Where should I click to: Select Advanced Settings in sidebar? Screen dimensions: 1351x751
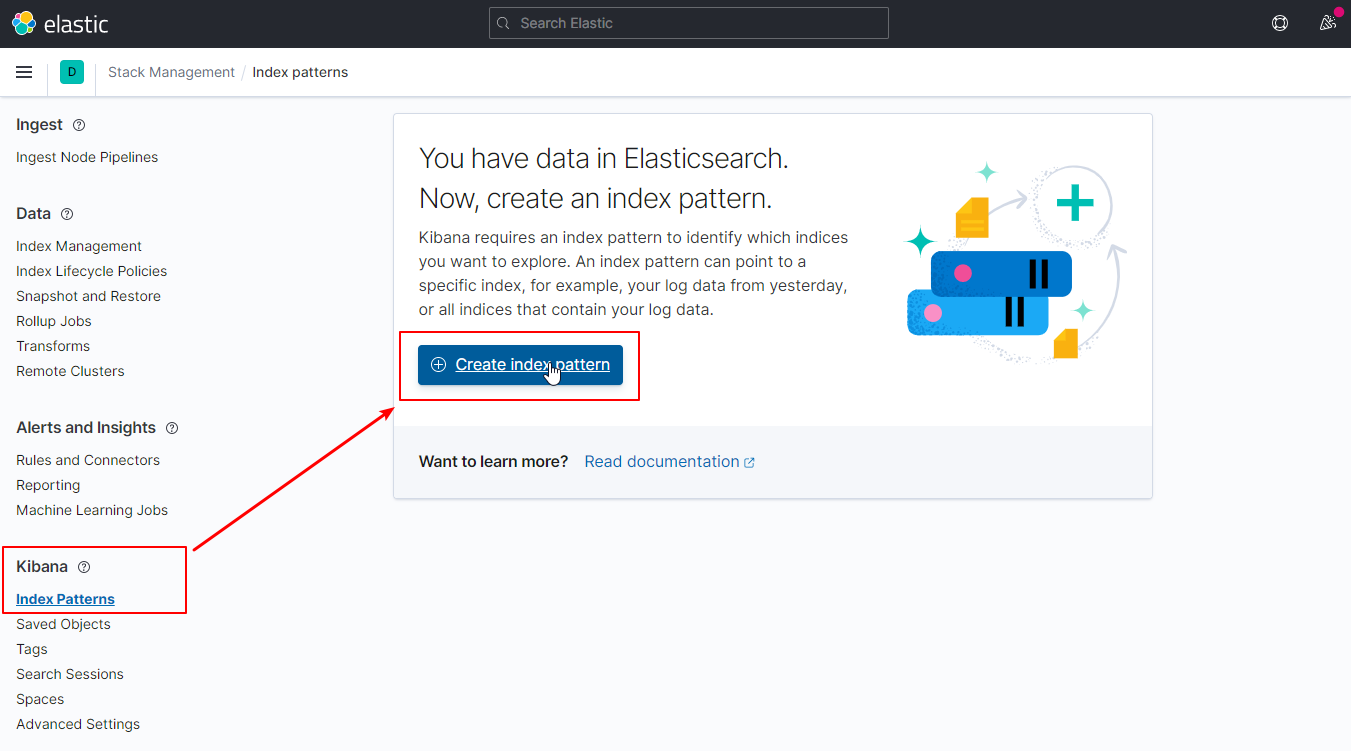78,724
